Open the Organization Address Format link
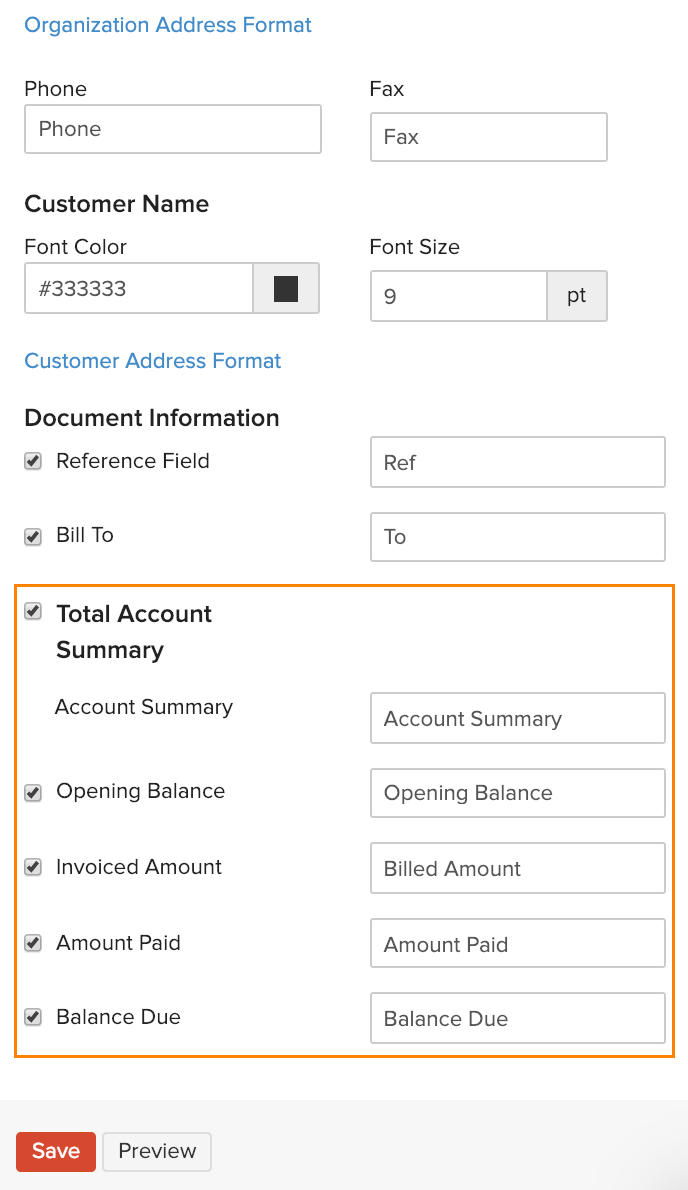The height and width of the screenshot is (1190, 688). click(168, 25)
